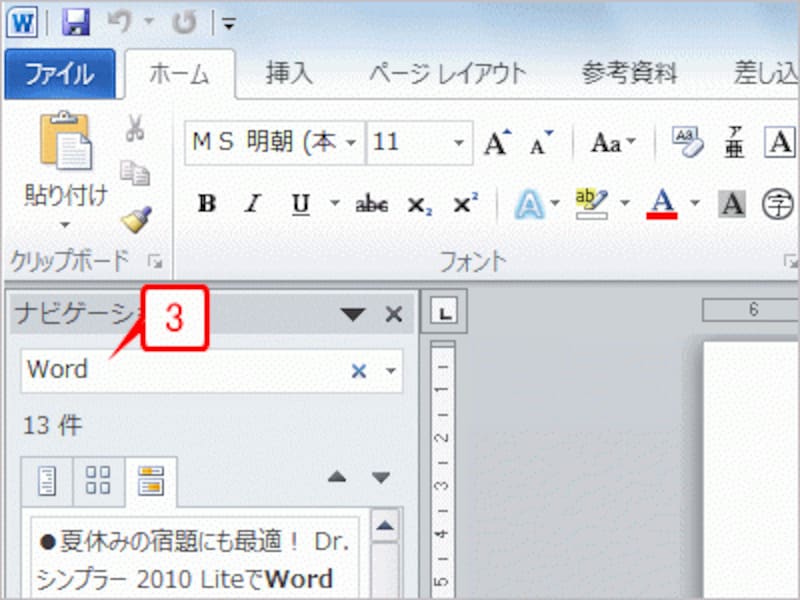Image resolution: width=800 pixels, height=600 pixels.
Task: Toggle superscript formatting
Action: coord(465,204)
